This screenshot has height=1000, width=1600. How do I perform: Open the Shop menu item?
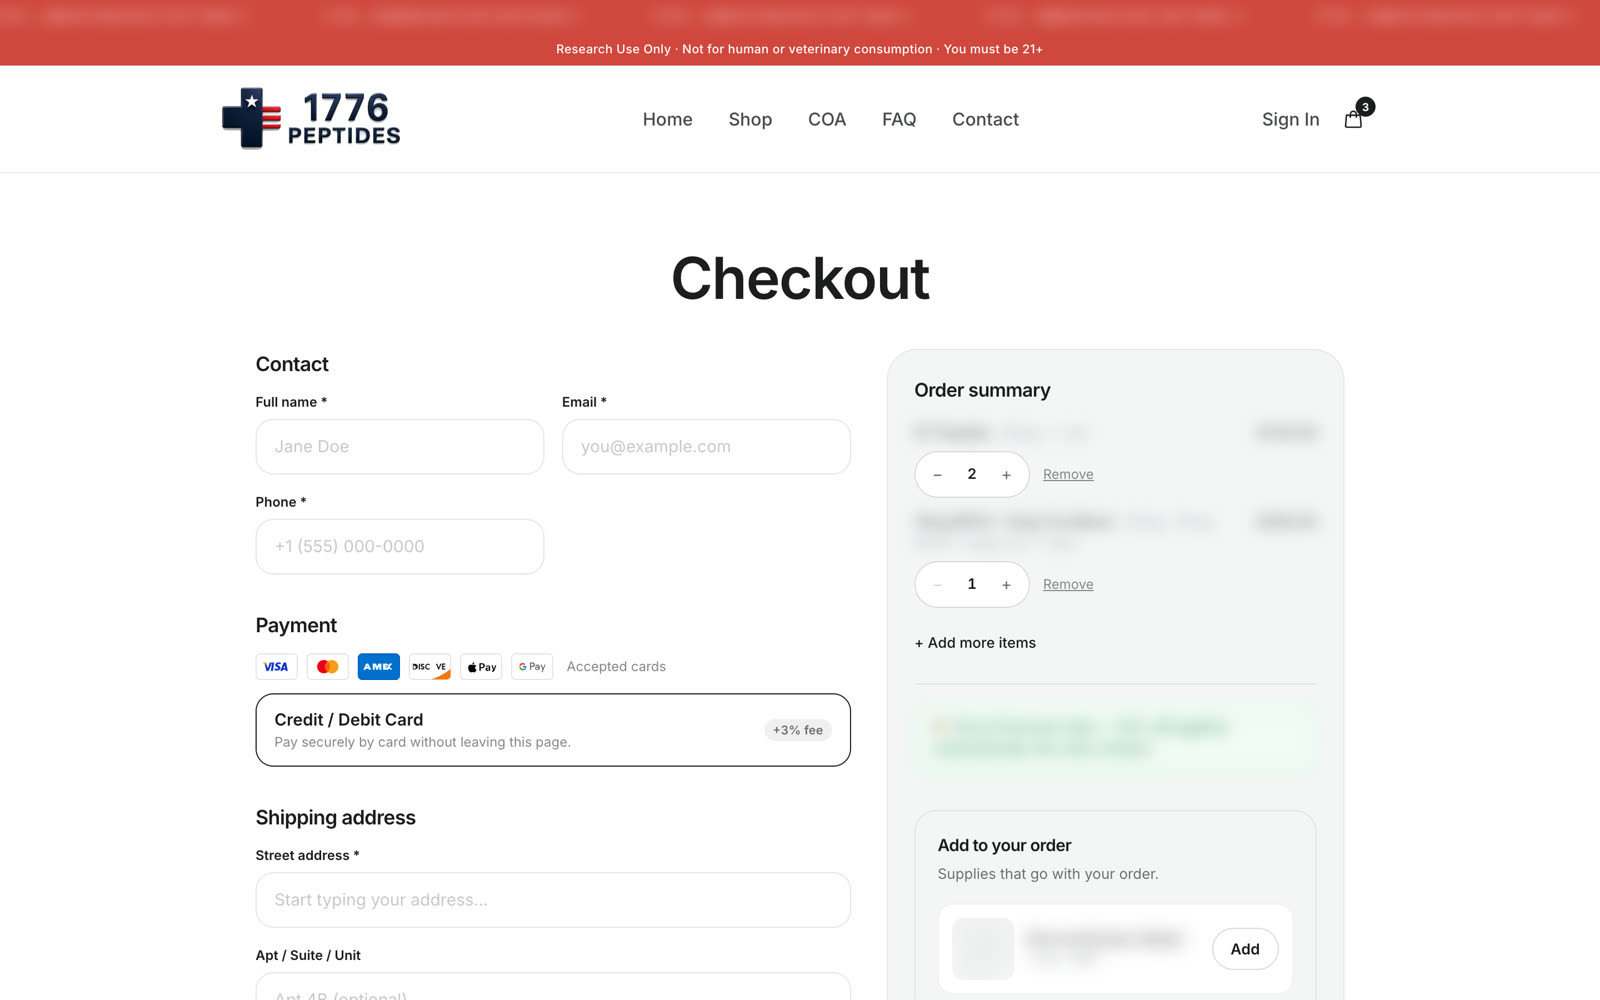point(750,119)
